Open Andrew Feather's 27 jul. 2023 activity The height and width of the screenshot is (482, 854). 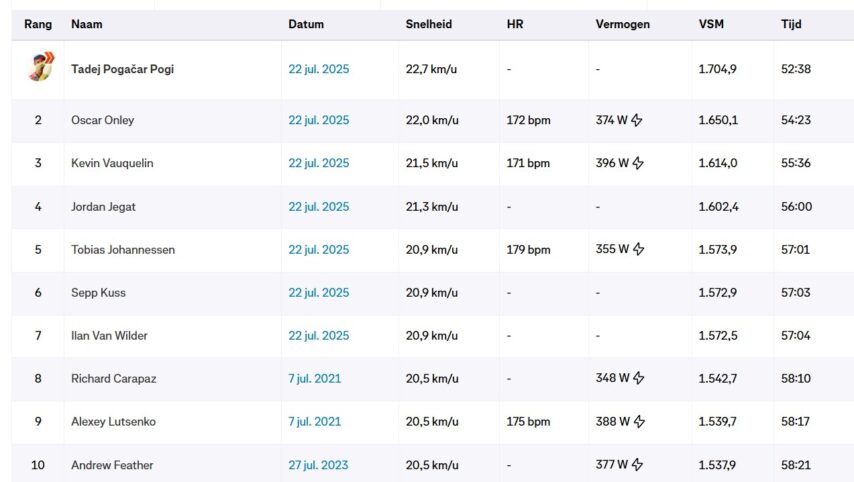click(319, 465)
